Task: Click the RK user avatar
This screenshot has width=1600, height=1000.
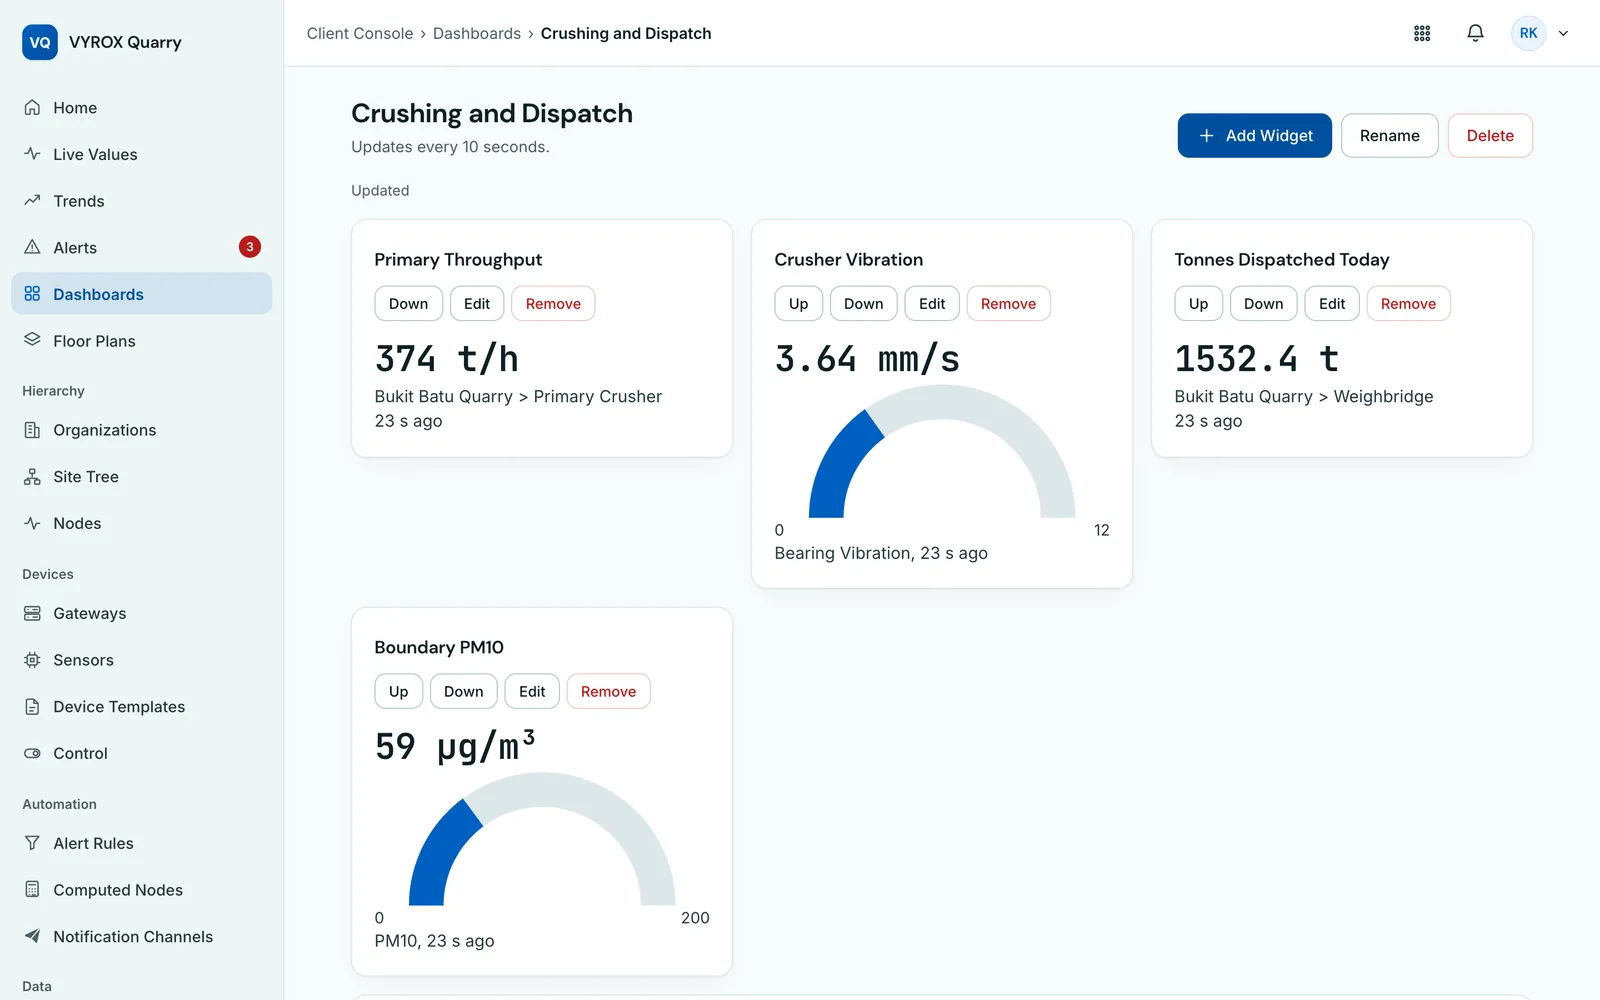Action: pyautogui.click(x=1528, y=33)
